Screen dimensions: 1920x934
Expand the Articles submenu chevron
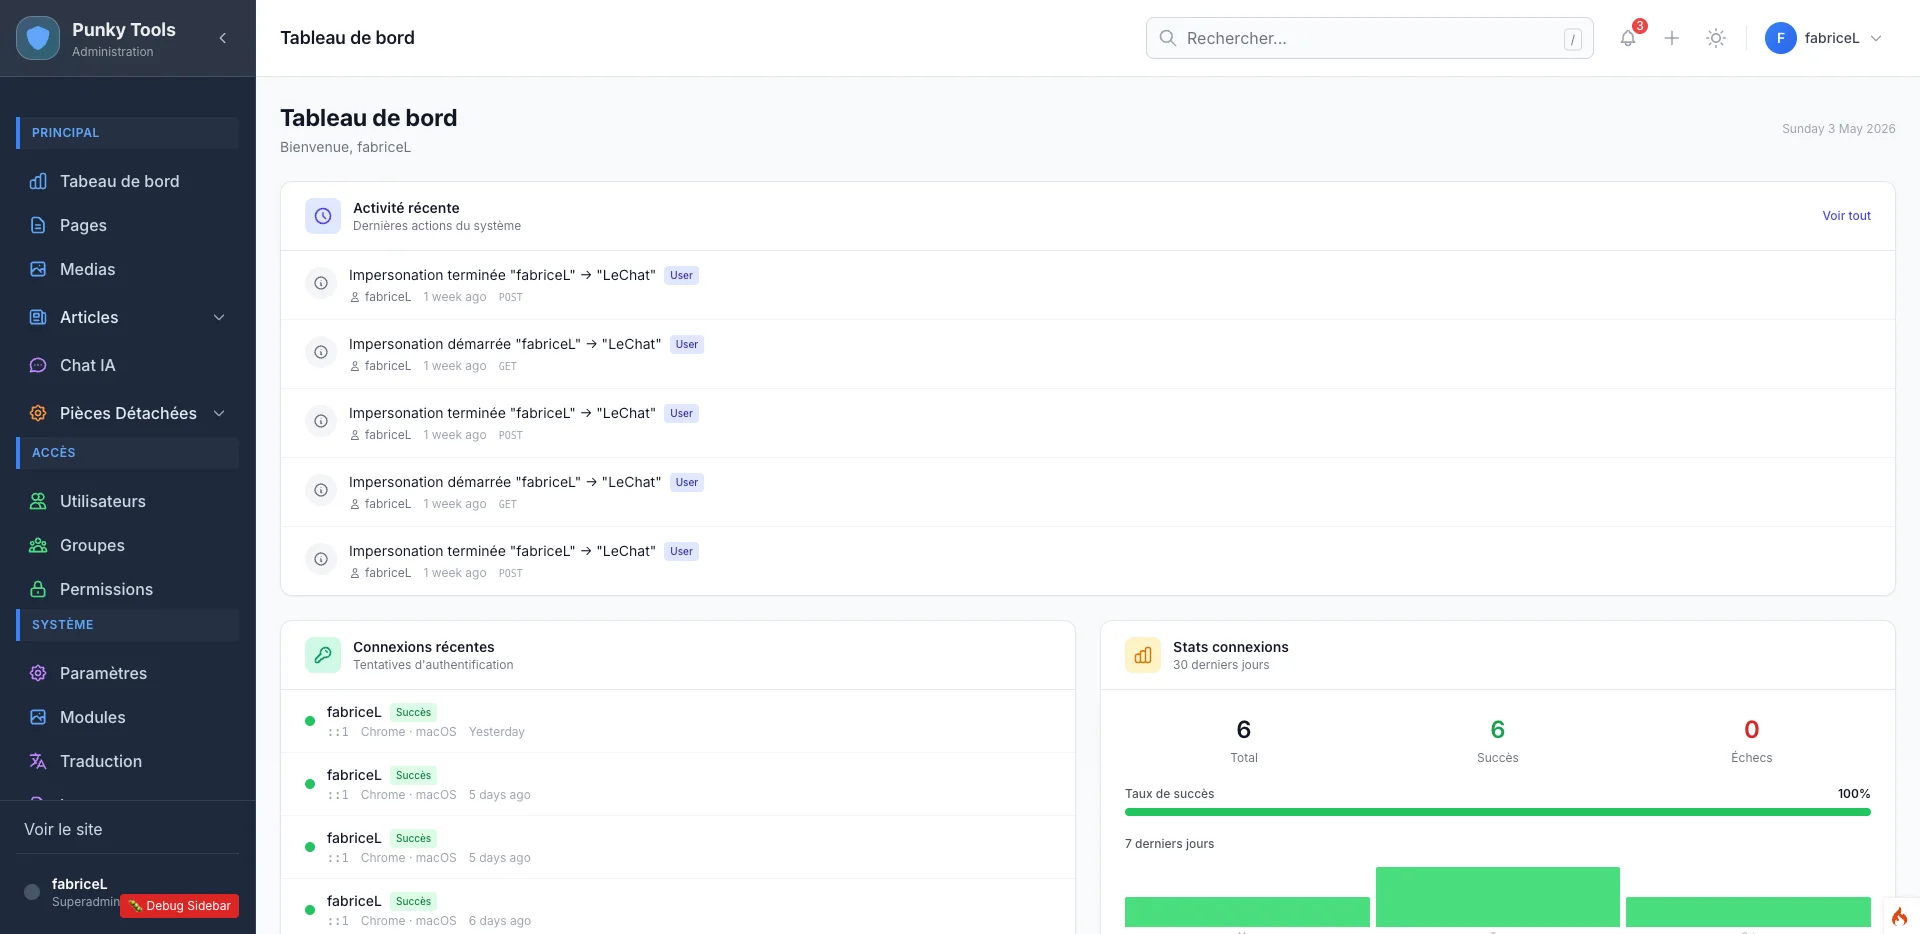(219, 317)
